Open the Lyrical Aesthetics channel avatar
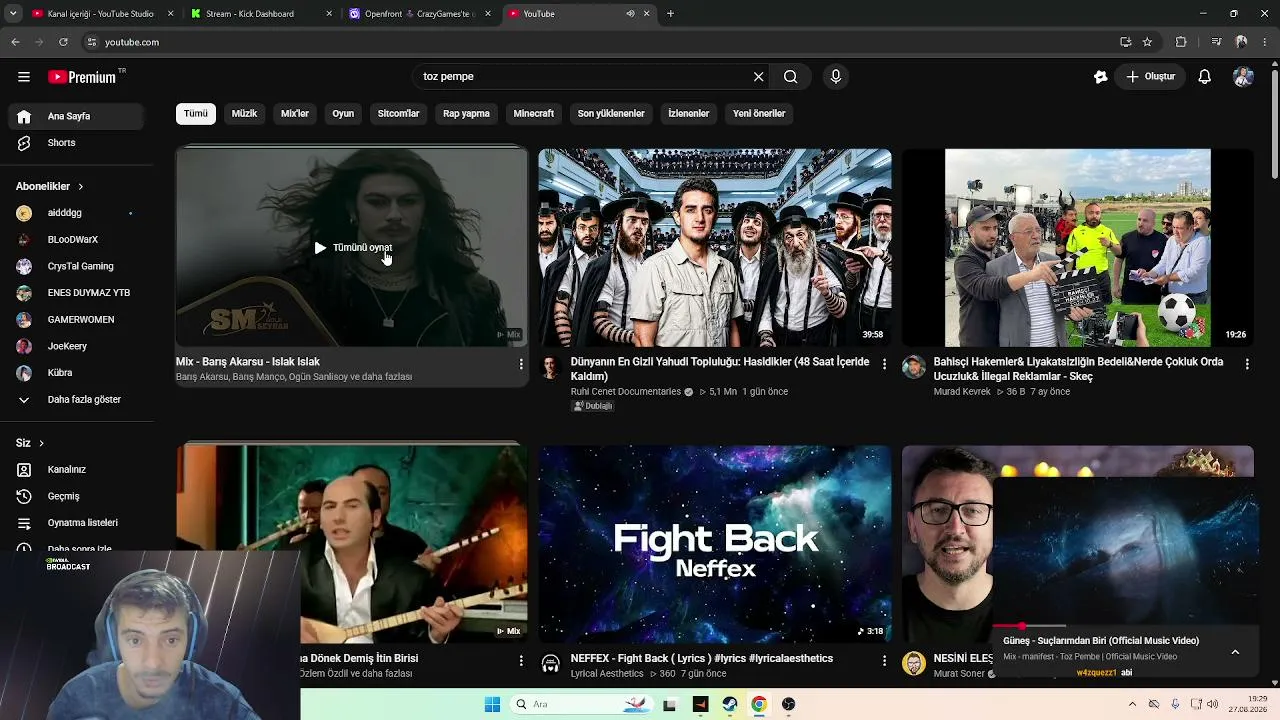 551,664
